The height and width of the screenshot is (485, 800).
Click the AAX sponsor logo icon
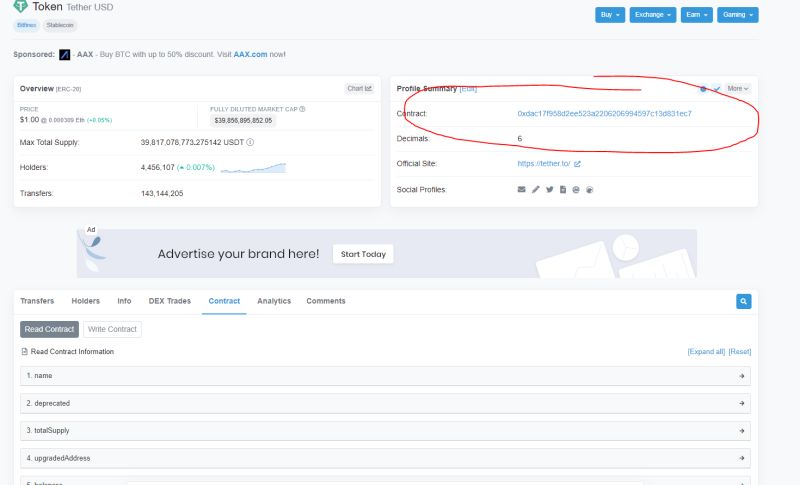[64, 55]
